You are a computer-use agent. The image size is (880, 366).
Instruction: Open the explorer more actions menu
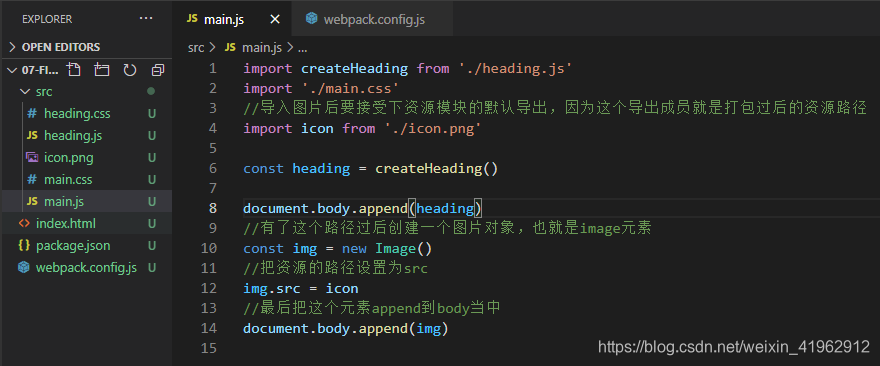(x=146, y=19)
